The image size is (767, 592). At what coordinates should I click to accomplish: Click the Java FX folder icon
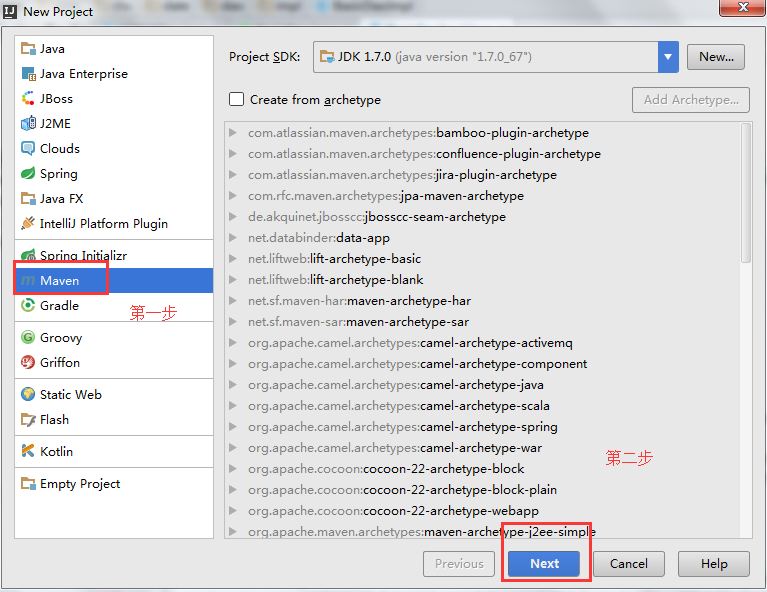coord(28,198)
